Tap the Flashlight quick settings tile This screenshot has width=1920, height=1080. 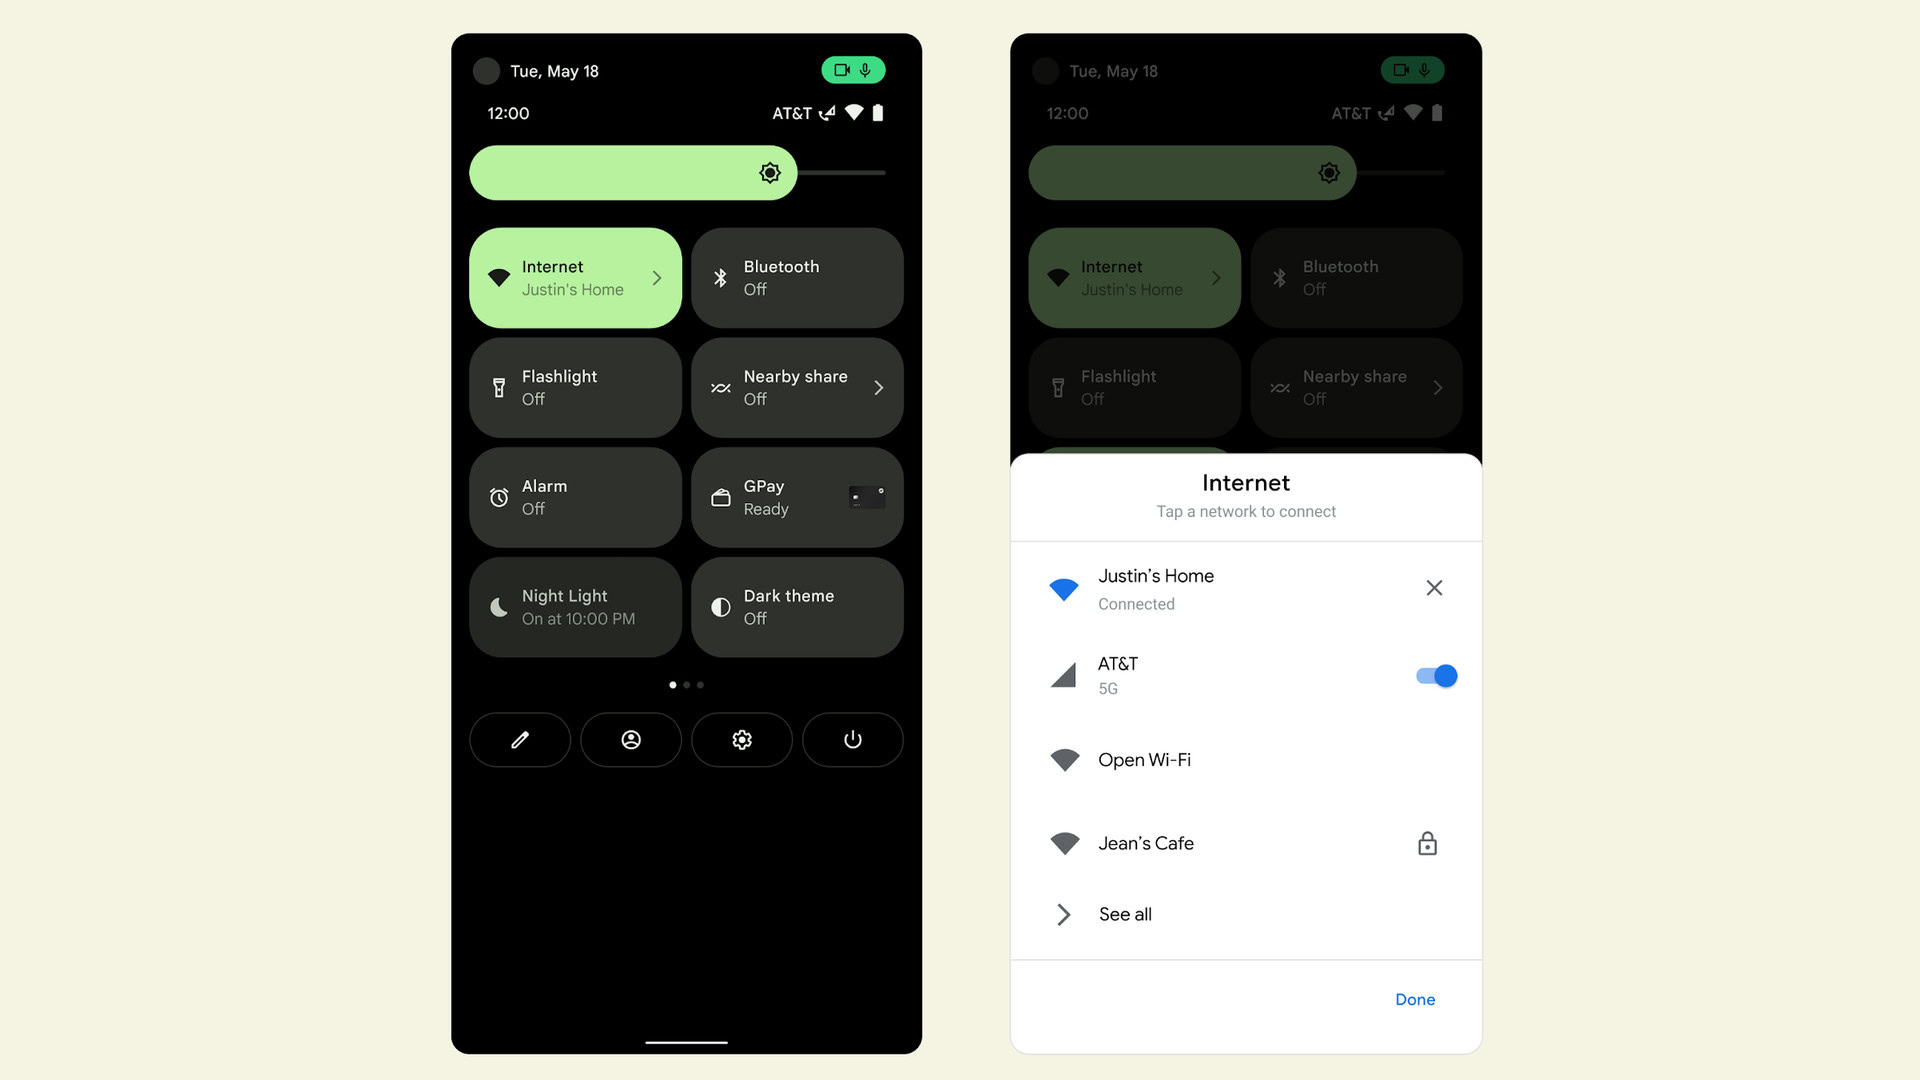pos(576,386)
